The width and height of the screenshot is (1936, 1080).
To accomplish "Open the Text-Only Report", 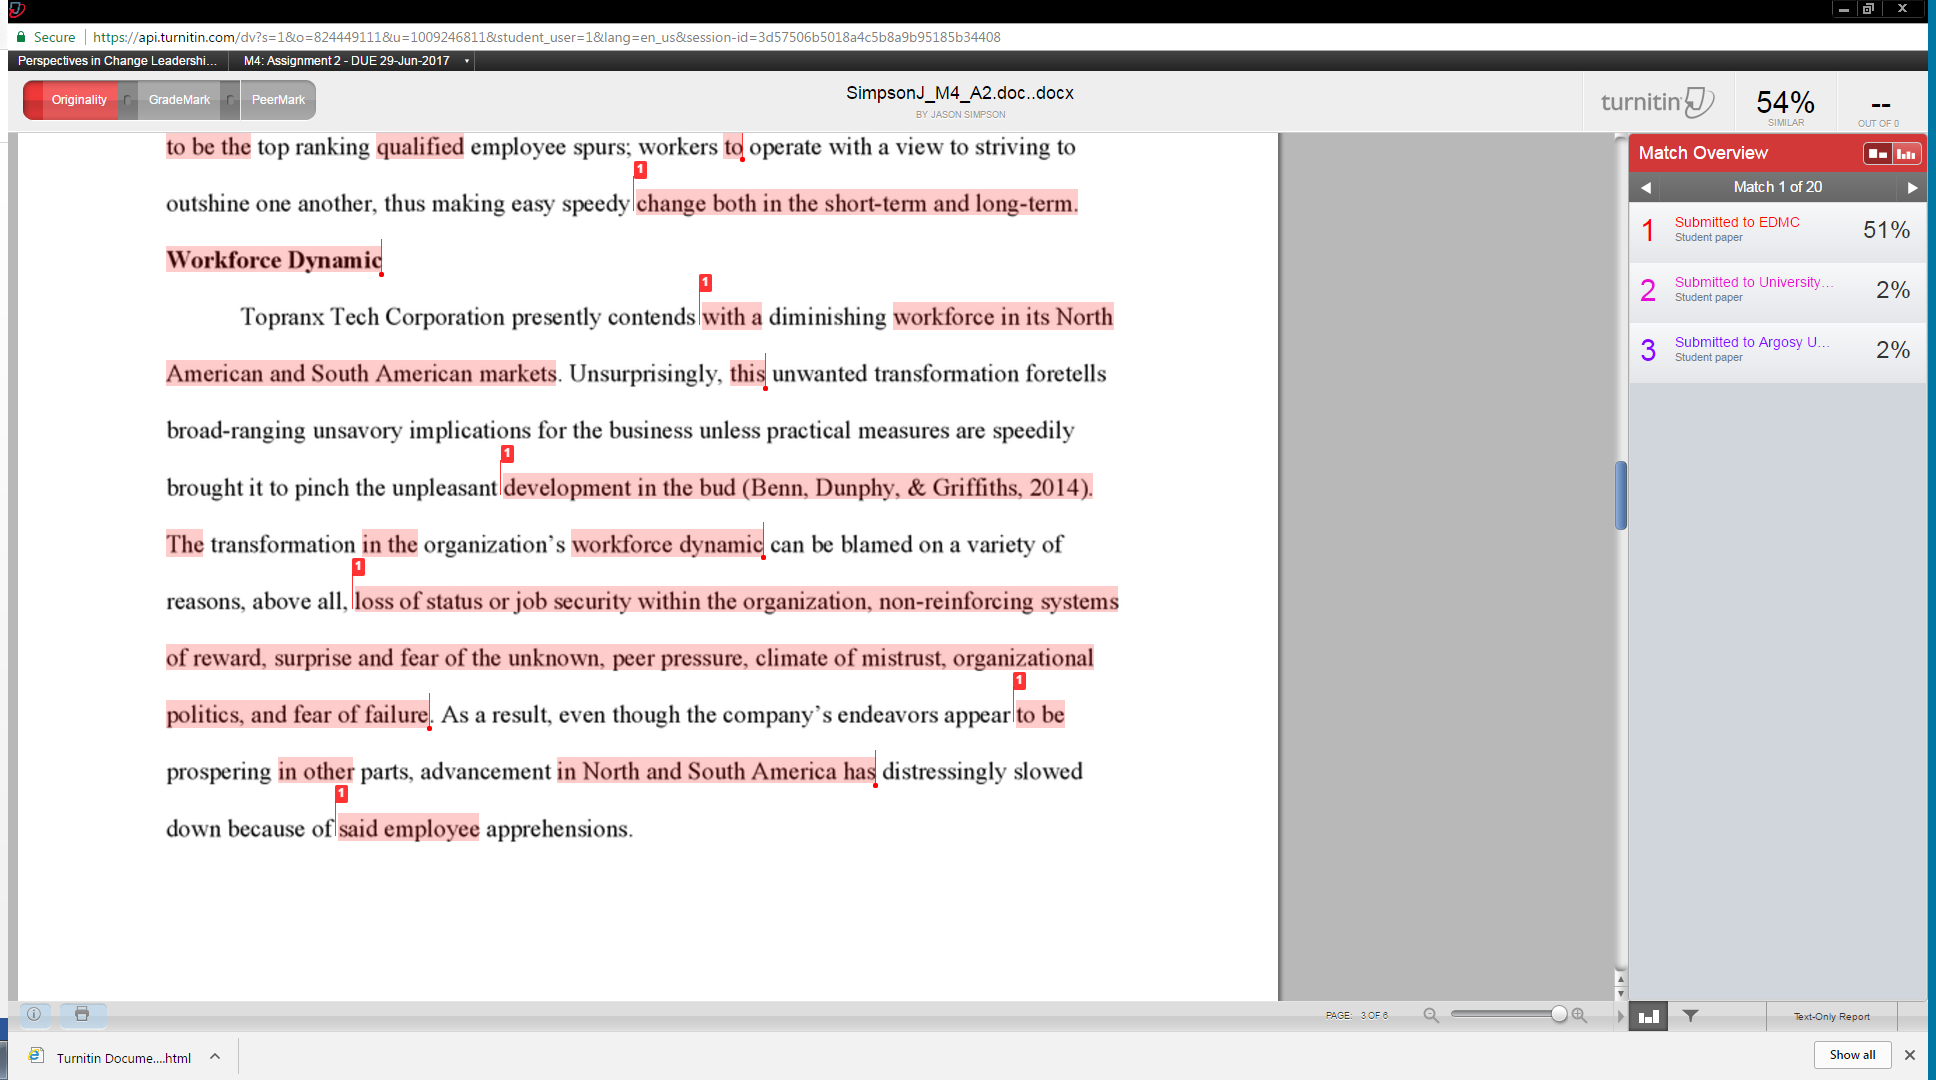I will [x=1831, y=1016].
